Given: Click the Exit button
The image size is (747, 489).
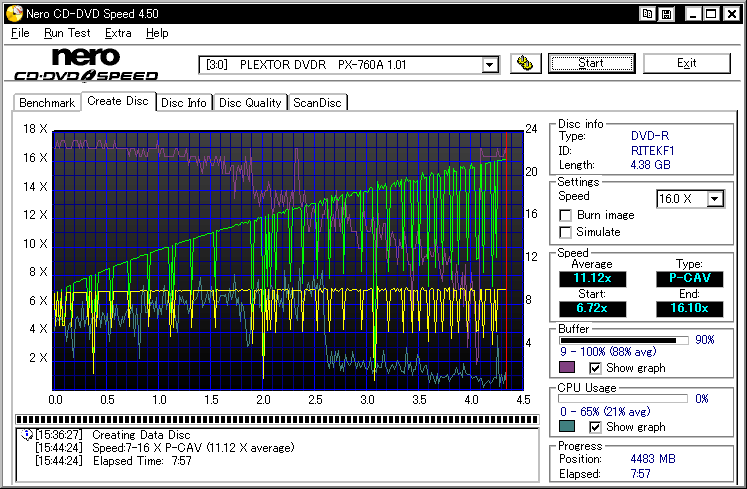Looking at the screenshot, I should coord(686,63).
